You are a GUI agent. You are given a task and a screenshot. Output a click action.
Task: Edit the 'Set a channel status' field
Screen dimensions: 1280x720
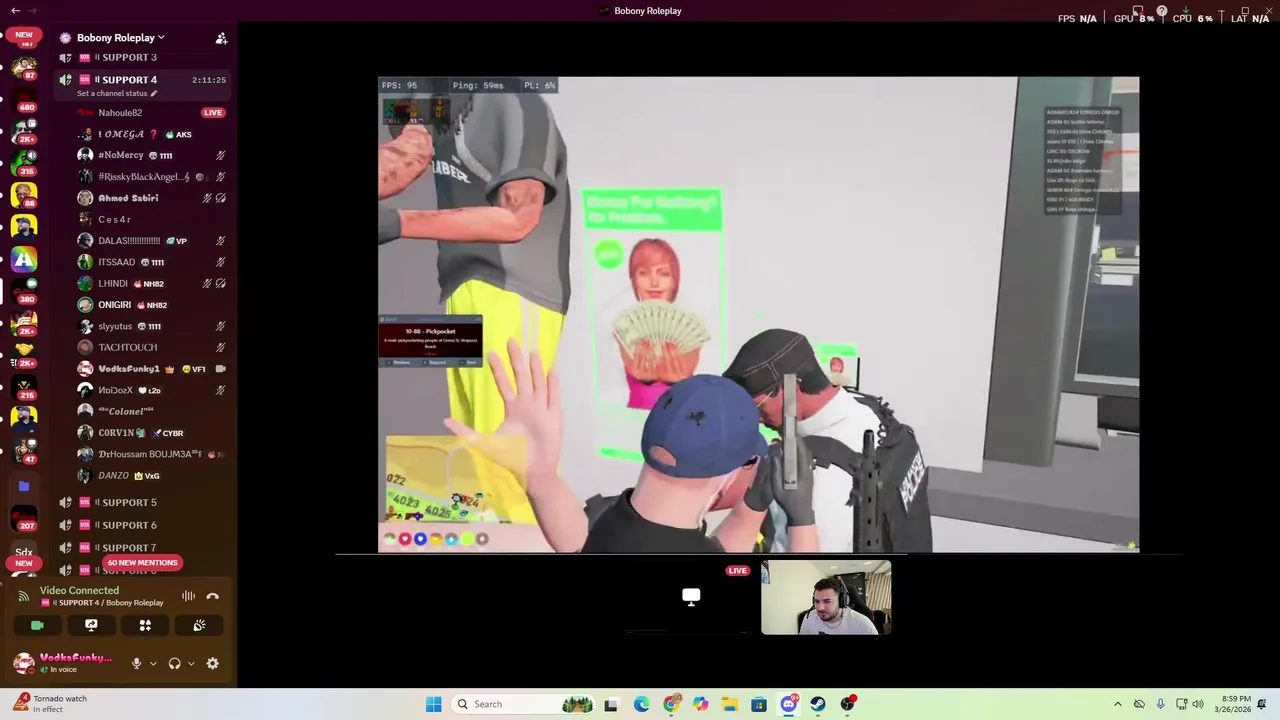(x=117, y=93)
